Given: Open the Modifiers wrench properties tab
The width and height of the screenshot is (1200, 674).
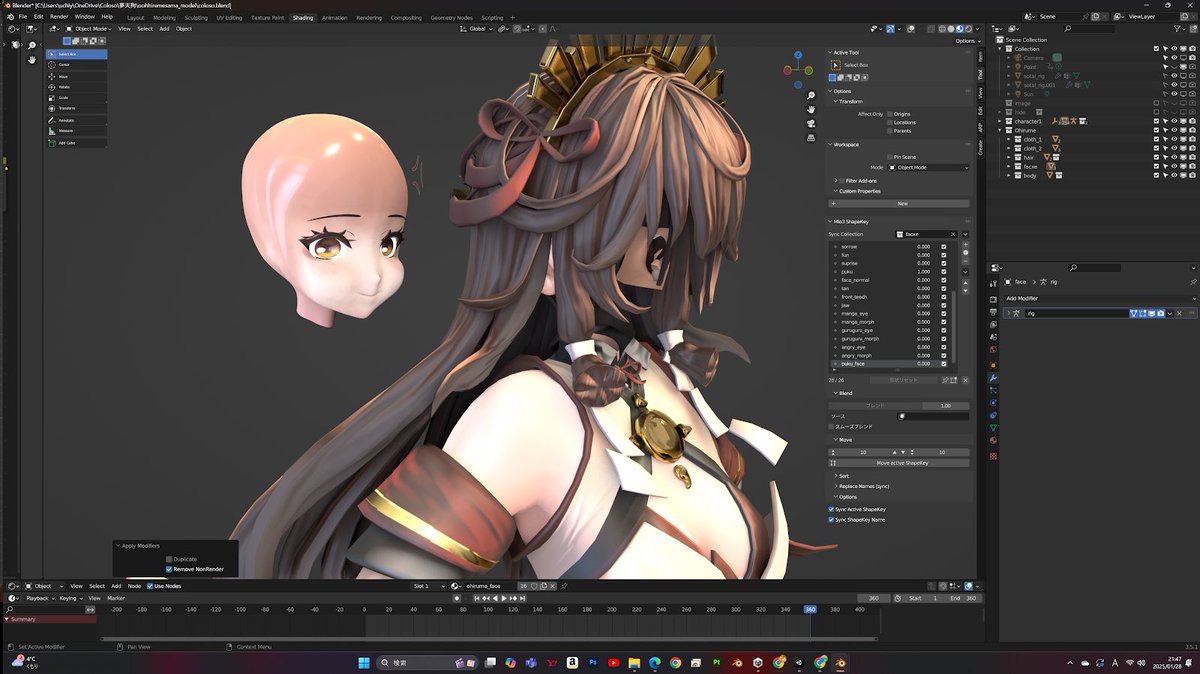Looking at the screenshot, I should [993, 378].
